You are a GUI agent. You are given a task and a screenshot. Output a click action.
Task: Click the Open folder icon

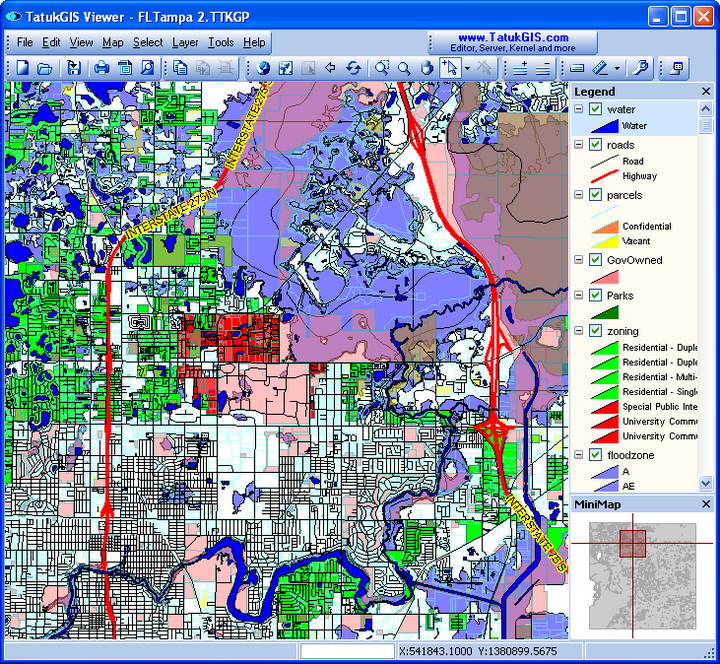pyautogui.click(x=45, y=68)
